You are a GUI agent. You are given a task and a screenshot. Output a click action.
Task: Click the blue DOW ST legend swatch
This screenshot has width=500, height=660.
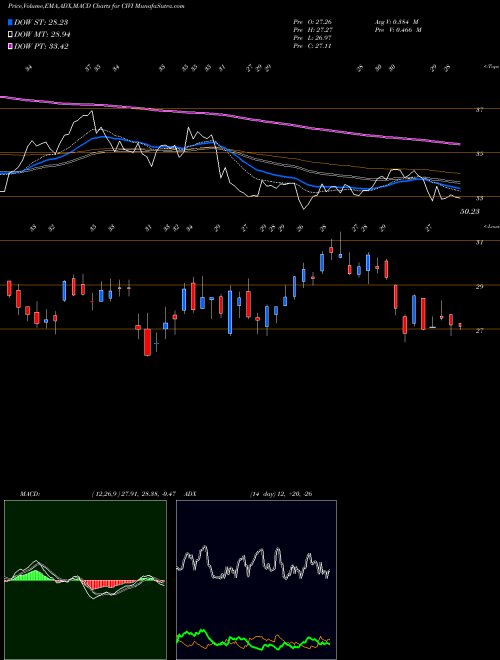10,22
